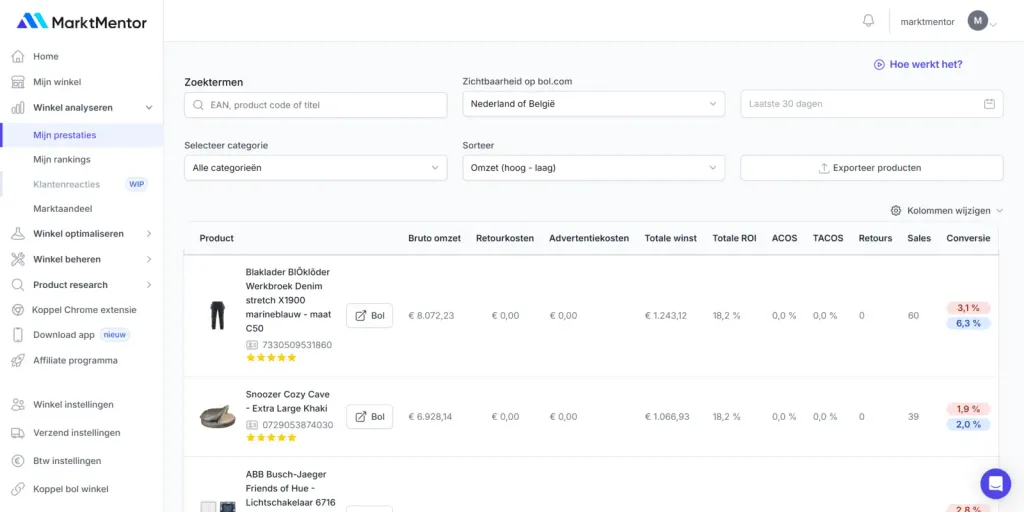The height and width of the screenshot is (512, 1024).
Task: Expand the Winkel optimaliseren submenu arrow
Action: 149,234
